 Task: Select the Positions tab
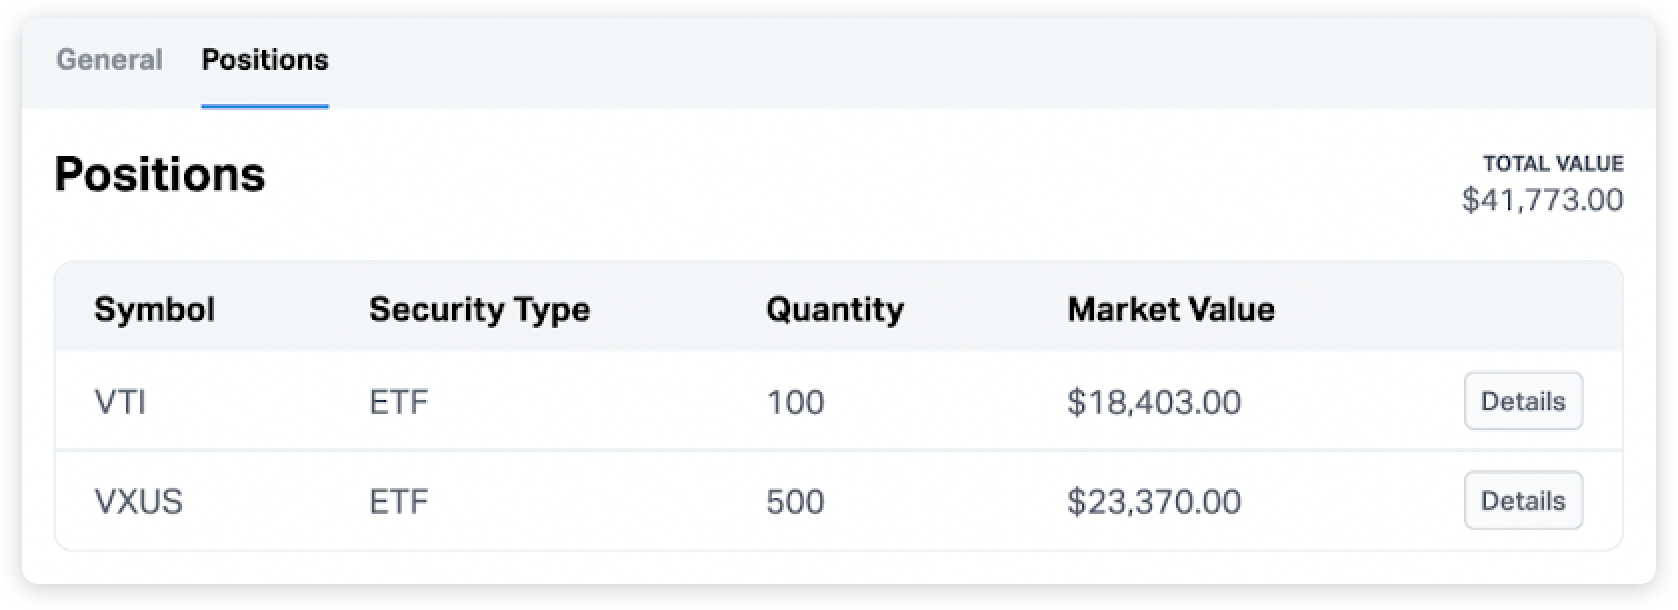(263, 60)
